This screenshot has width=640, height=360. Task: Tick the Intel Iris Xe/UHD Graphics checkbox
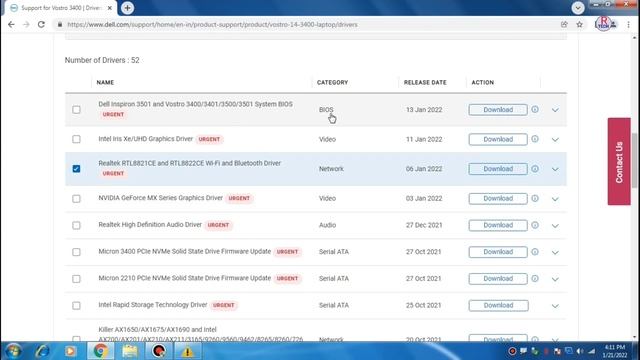click(x=76, y=139)
